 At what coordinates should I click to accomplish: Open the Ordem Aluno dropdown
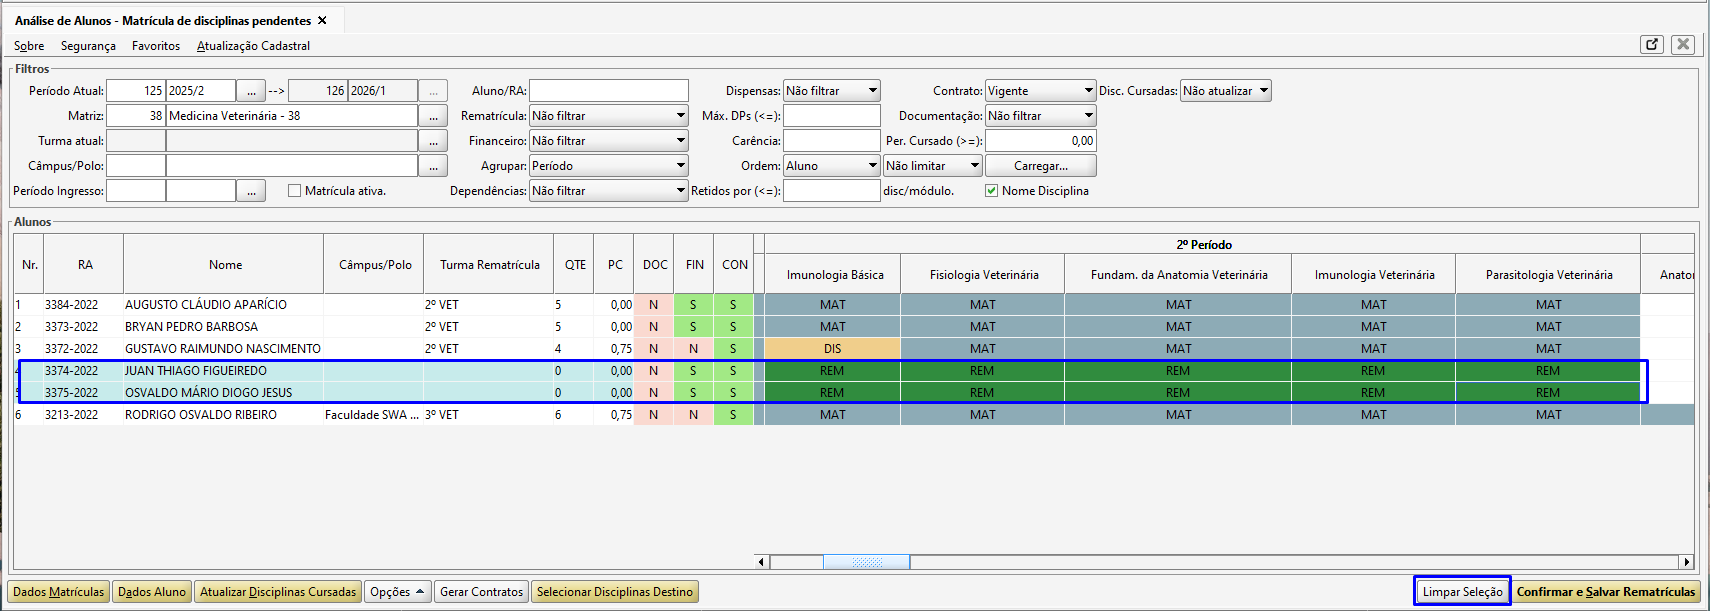tap(872, 166)
